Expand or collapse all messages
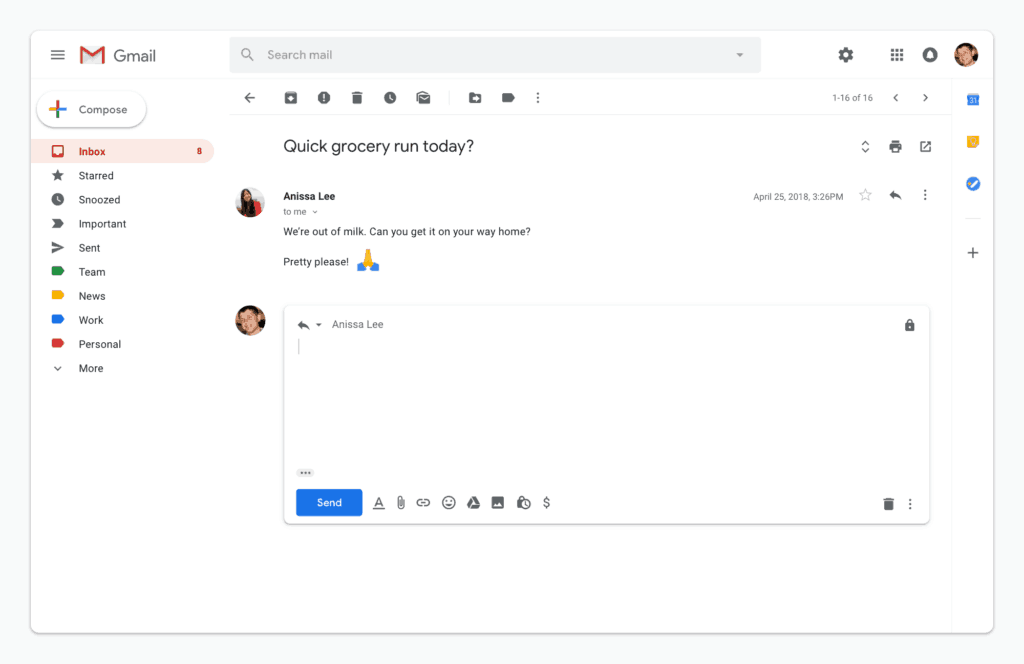This screenshot has height=664, width=1024. click(x=865, y=147)
